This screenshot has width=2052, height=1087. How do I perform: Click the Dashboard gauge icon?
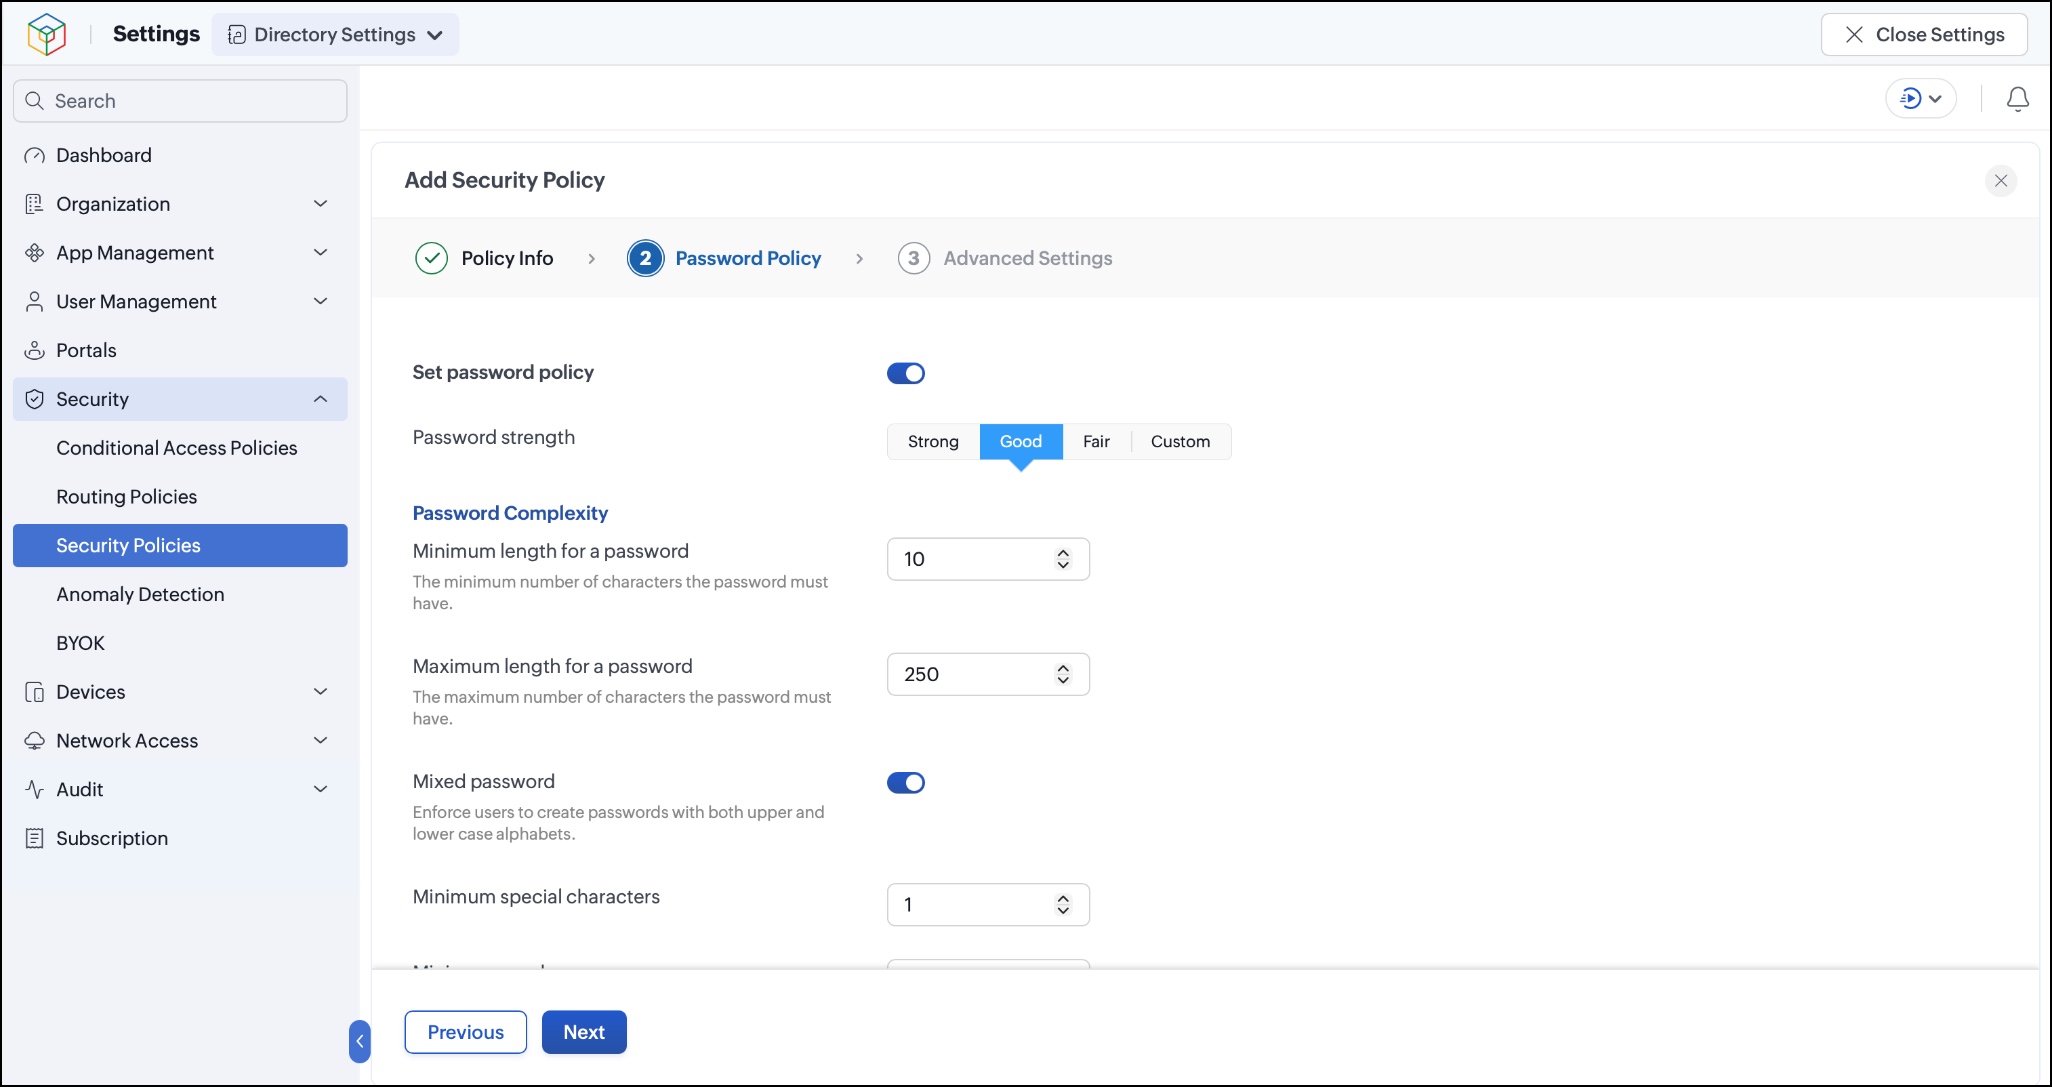pos(34,156)
